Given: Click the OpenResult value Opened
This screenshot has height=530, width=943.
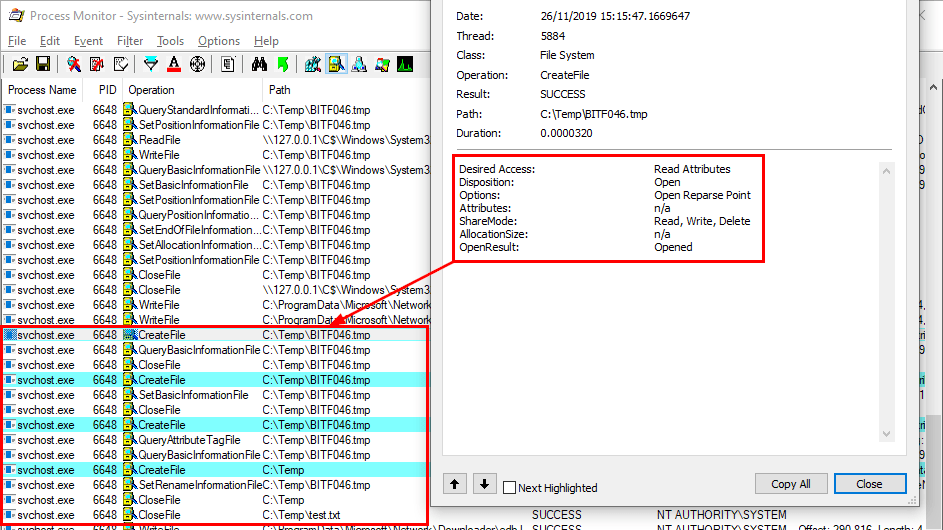Looking at the screenshot, I should [x=673, y=247].
